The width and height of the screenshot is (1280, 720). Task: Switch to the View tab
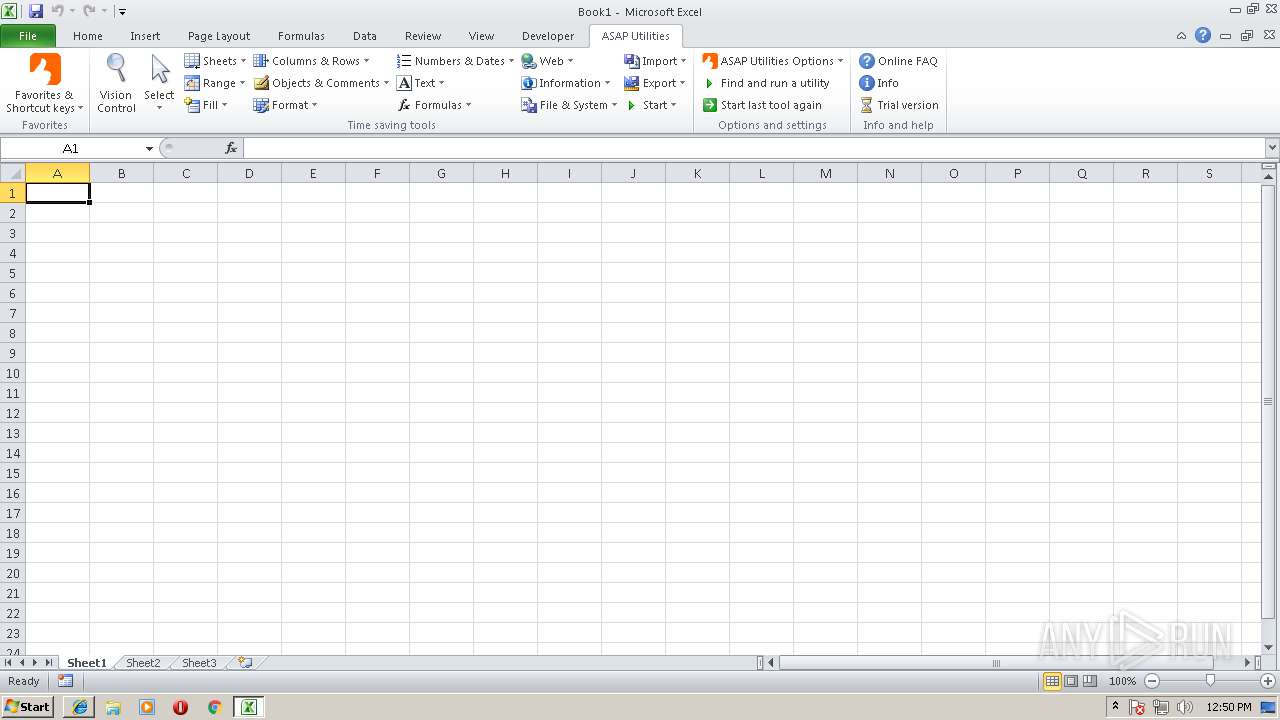point(481,36)
